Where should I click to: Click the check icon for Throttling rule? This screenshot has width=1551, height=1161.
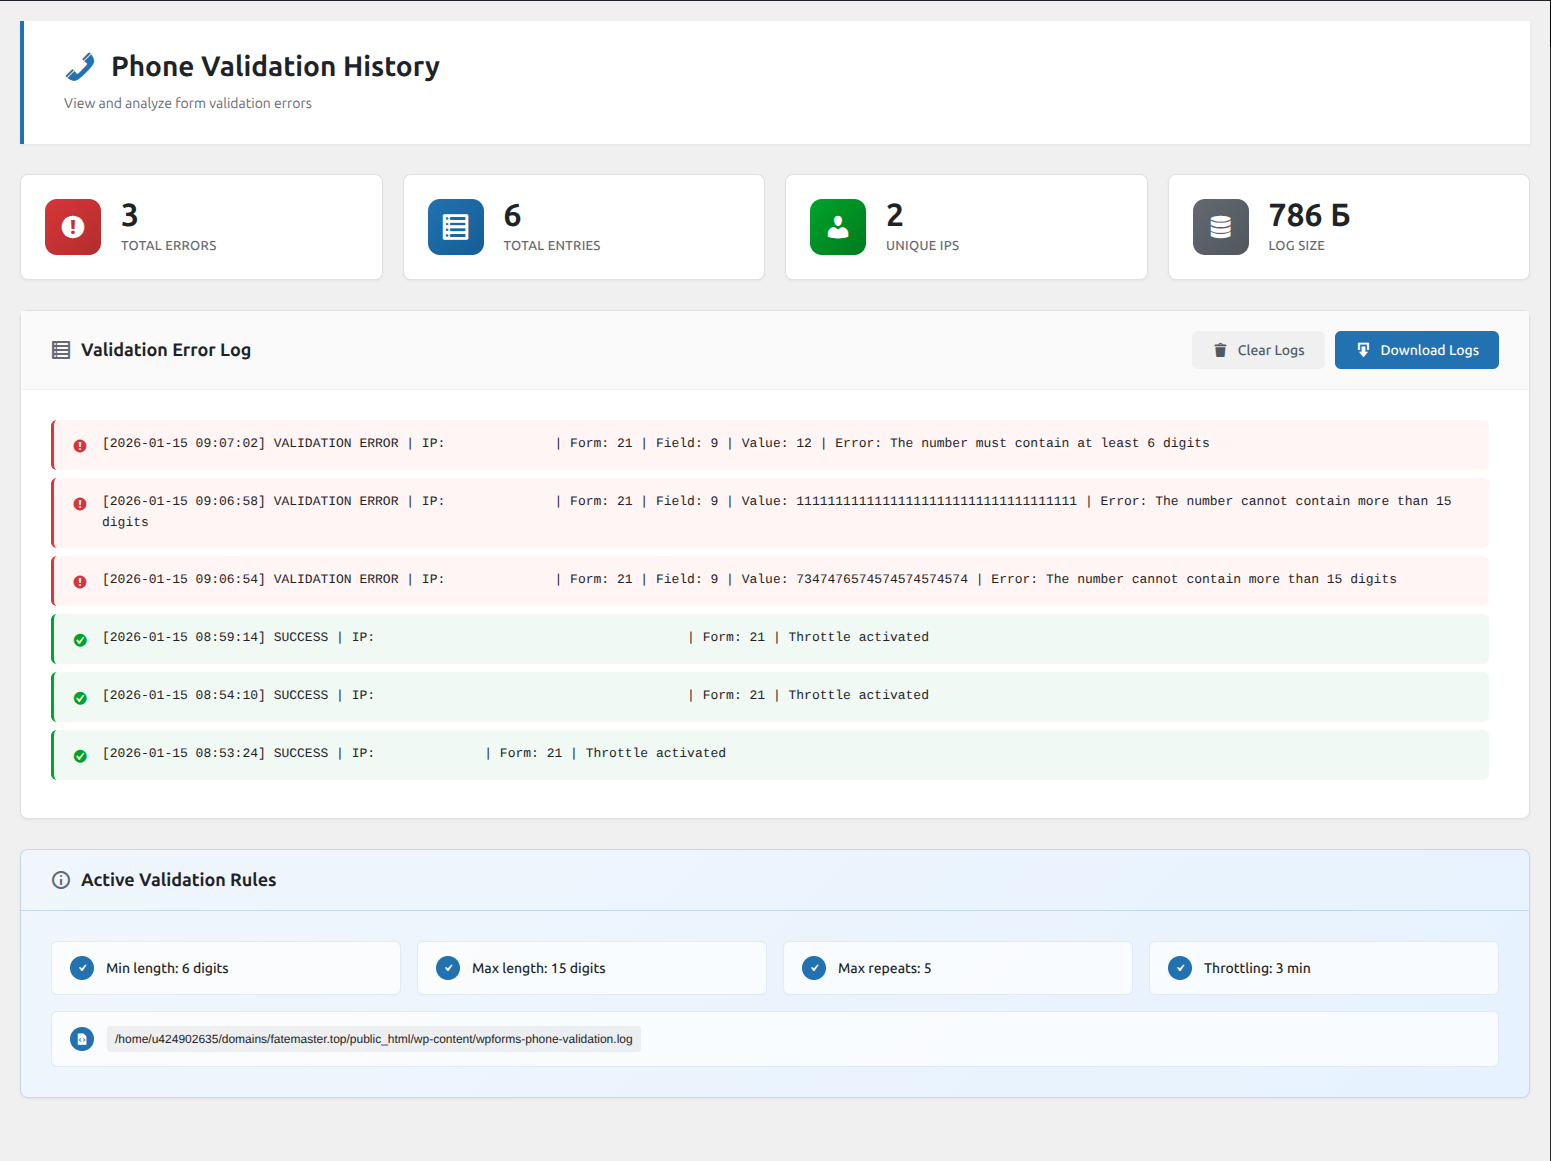1180,968
